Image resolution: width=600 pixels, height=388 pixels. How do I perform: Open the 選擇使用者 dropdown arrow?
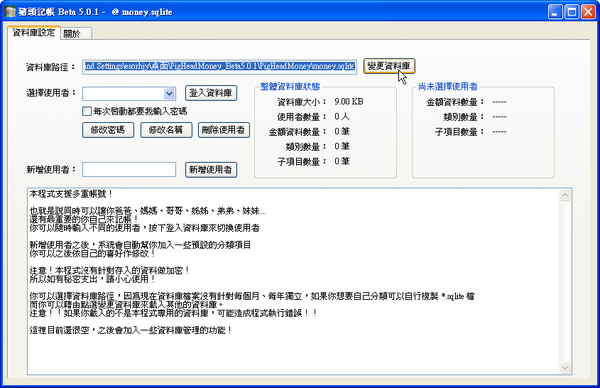tap(170, 93)
